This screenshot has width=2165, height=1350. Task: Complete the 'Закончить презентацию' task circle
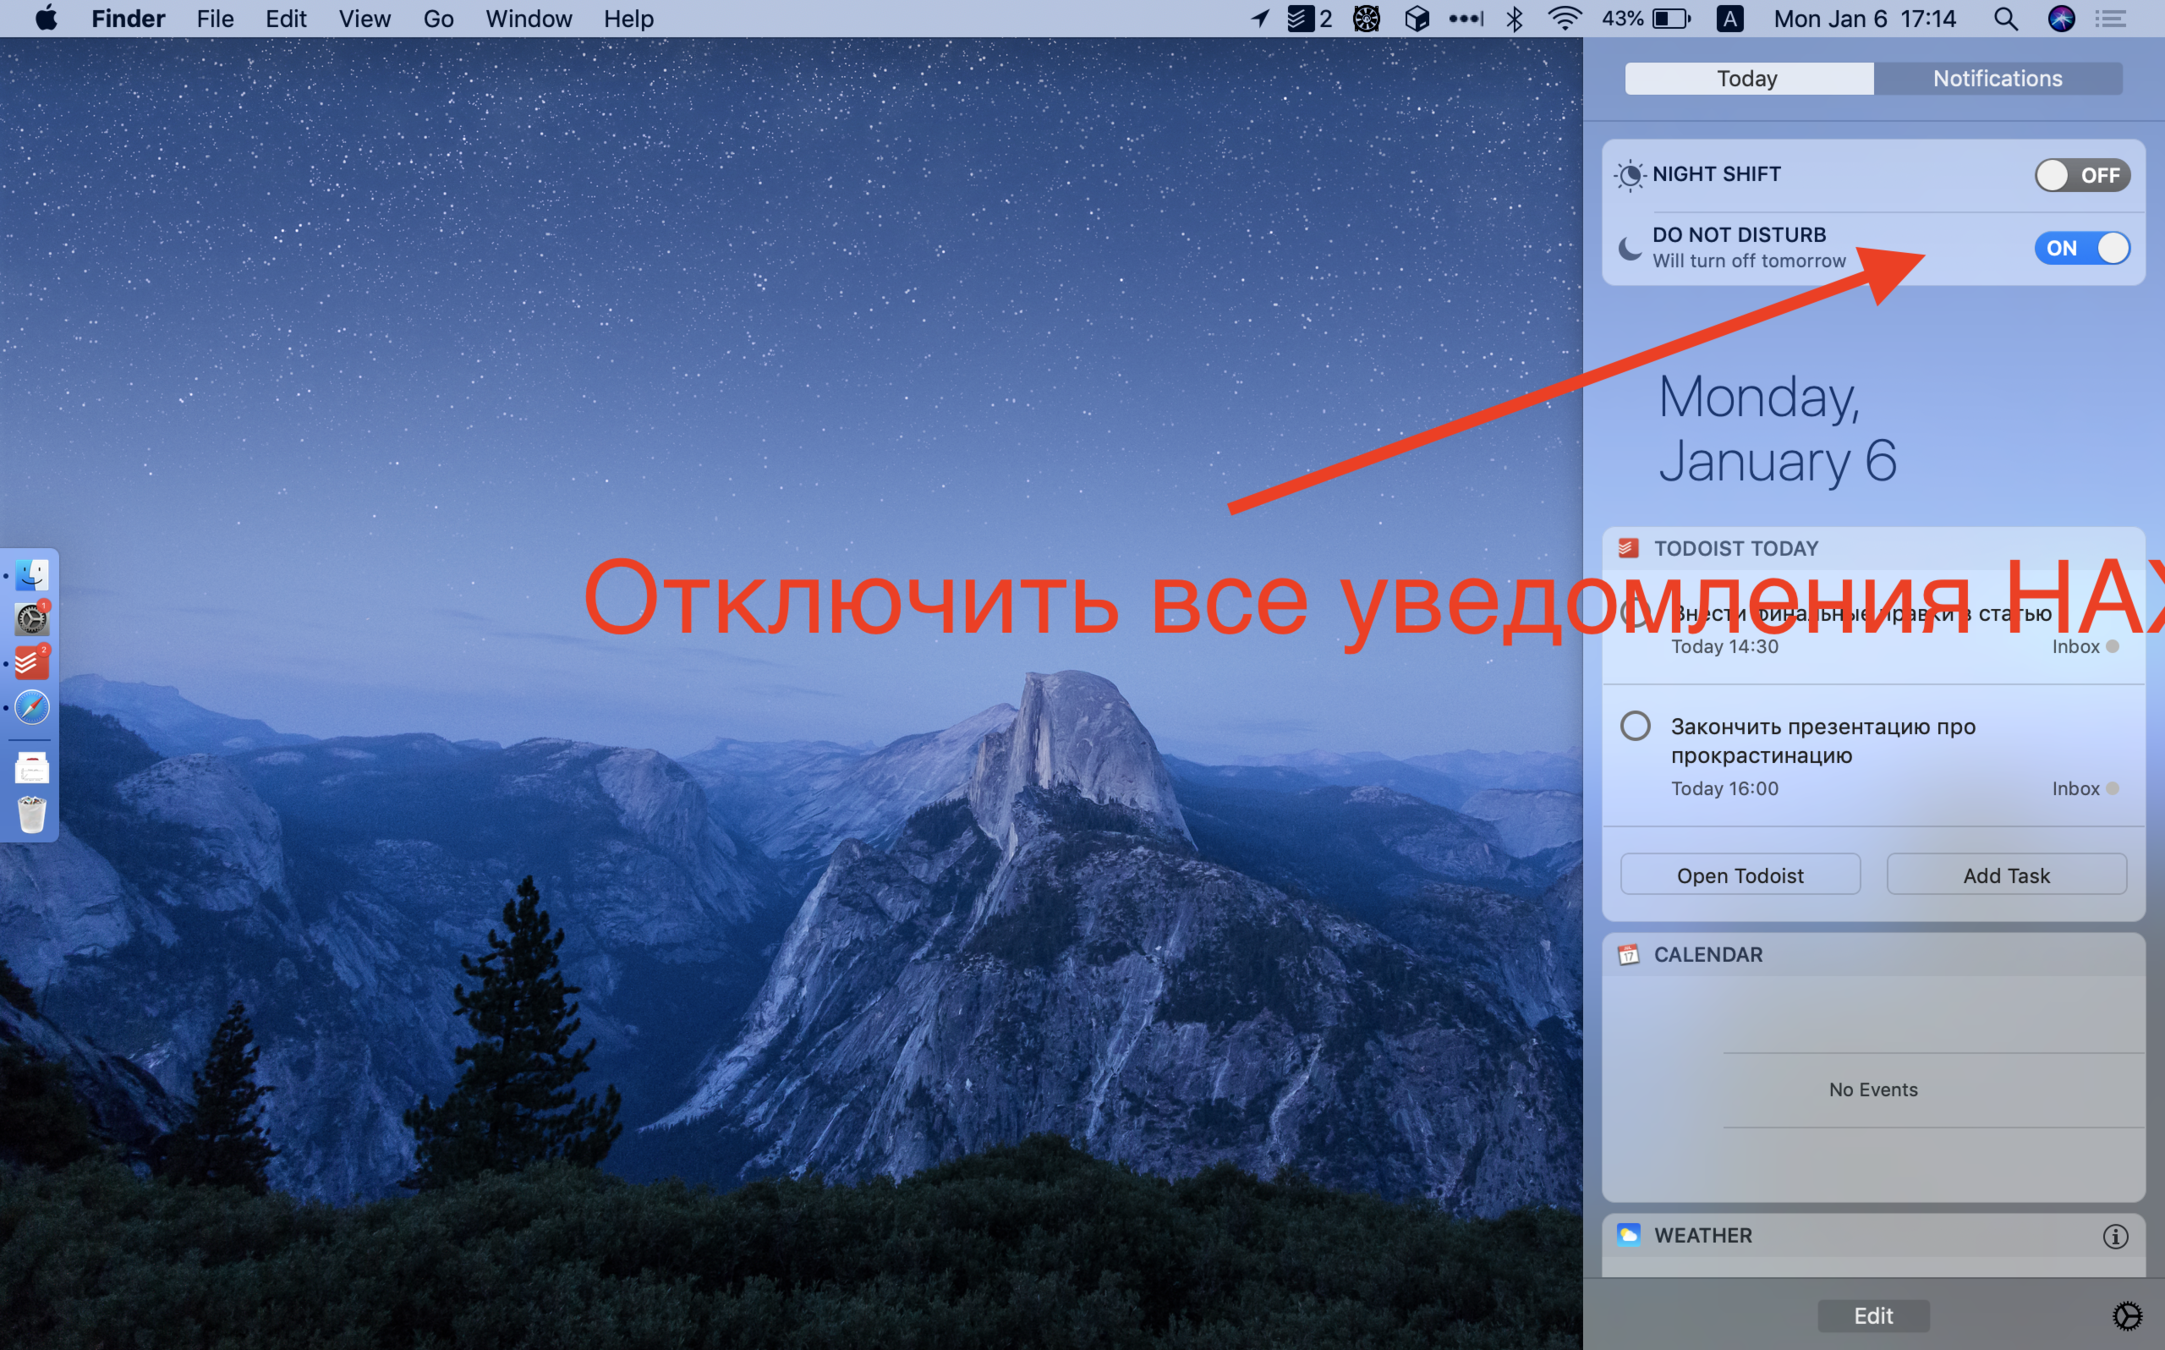(x=1635, y=726)
